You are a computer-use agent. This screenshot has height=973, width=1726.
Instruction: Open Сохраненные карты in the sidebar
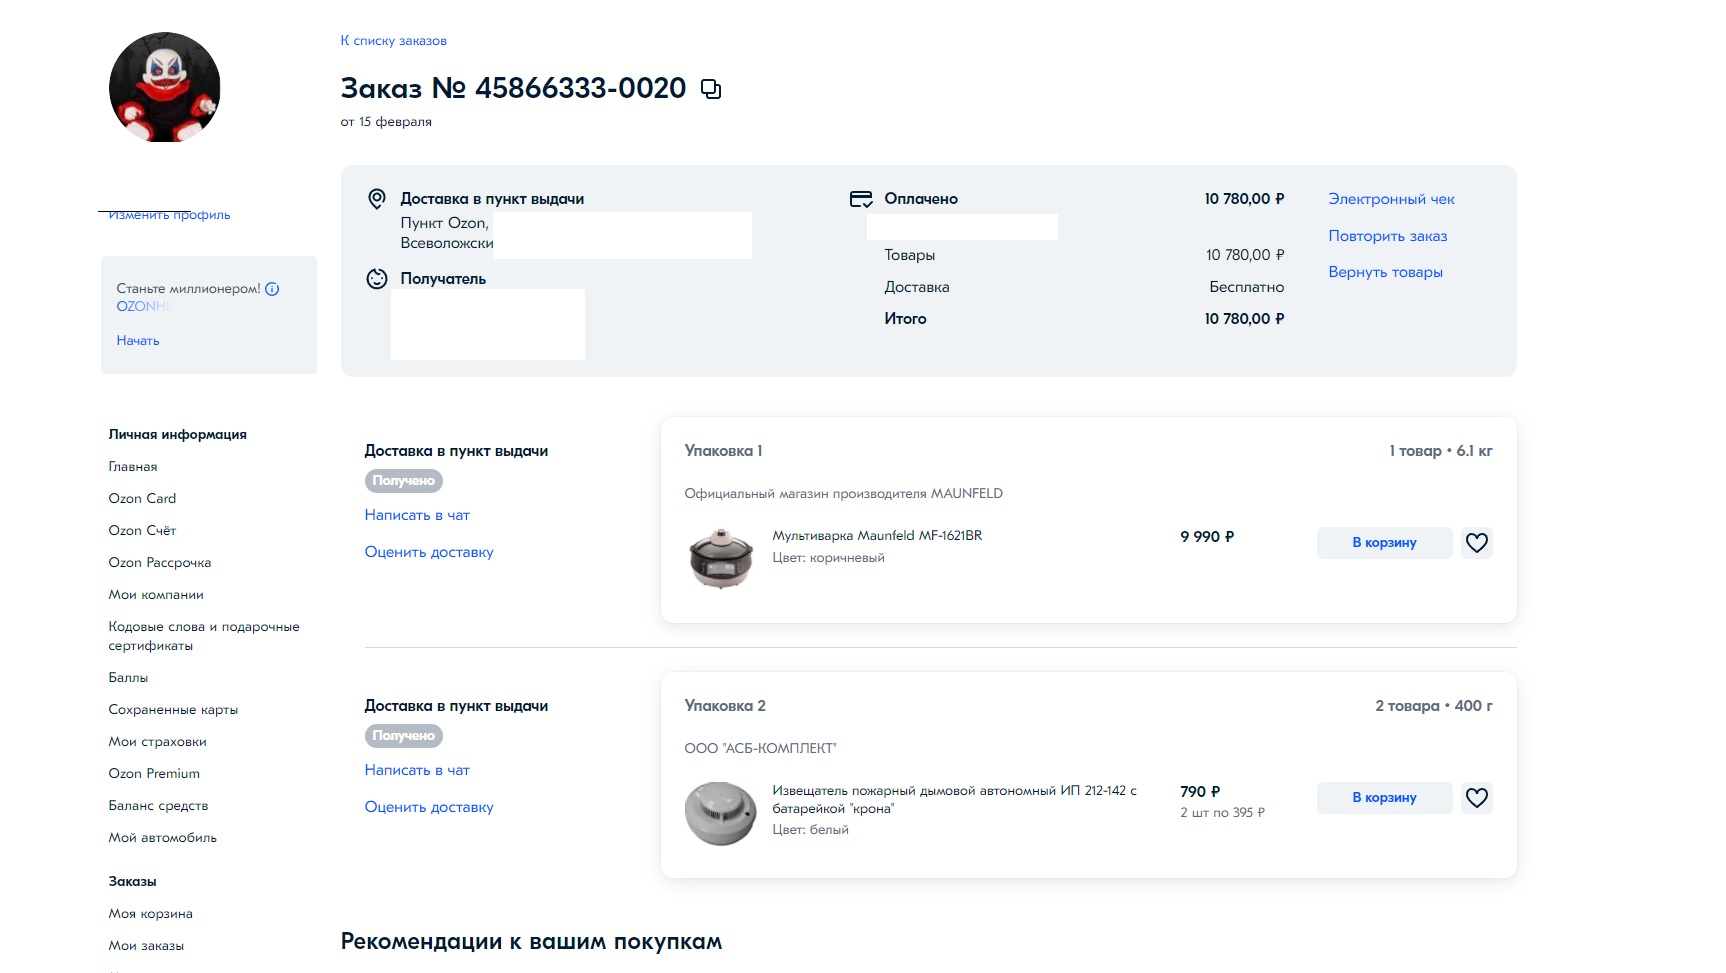173,710
